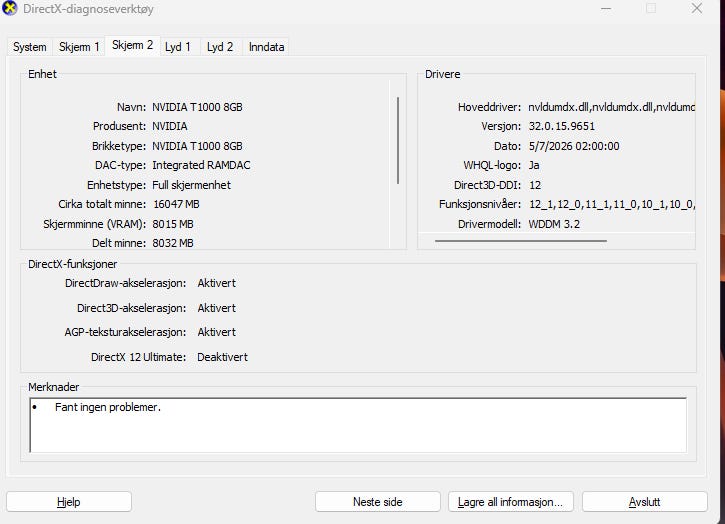The width and height of the screenshot is (725, 524).
Task: Click Lagre all informasjon button
Action: click(x=510, y=502)
